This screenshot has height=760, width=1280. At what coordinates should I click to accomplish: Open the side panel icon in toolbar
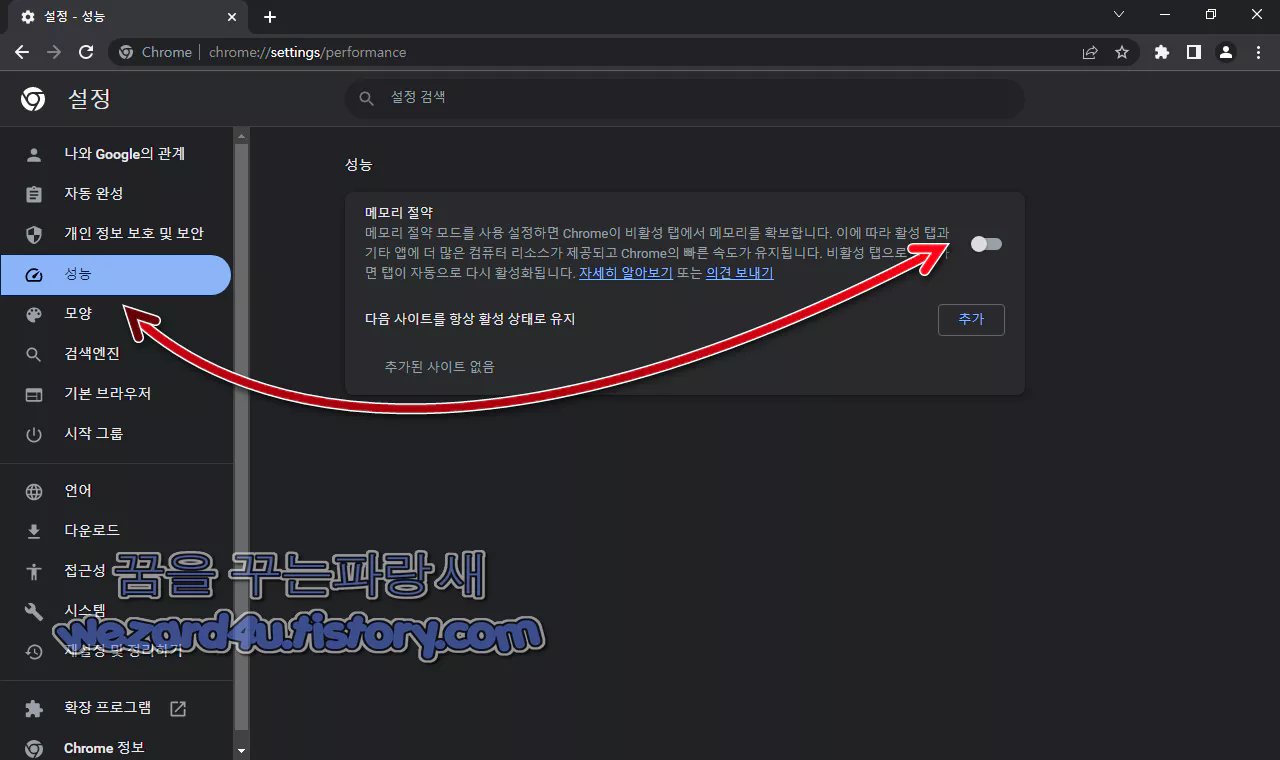tap(1193, 52)
